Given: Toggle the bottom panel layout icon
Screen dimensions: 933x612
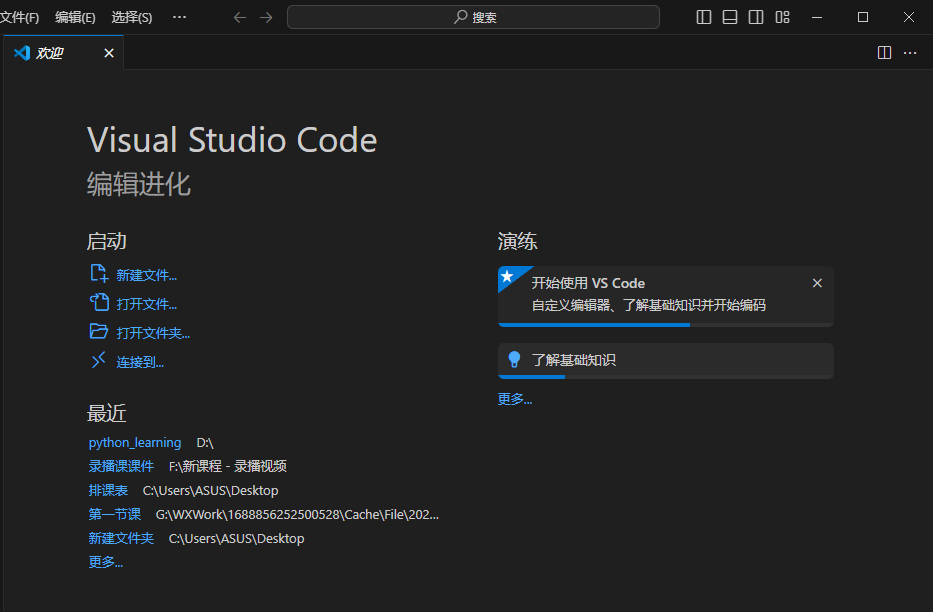Looking at the screenshot, I should click(x=730, y=17).
